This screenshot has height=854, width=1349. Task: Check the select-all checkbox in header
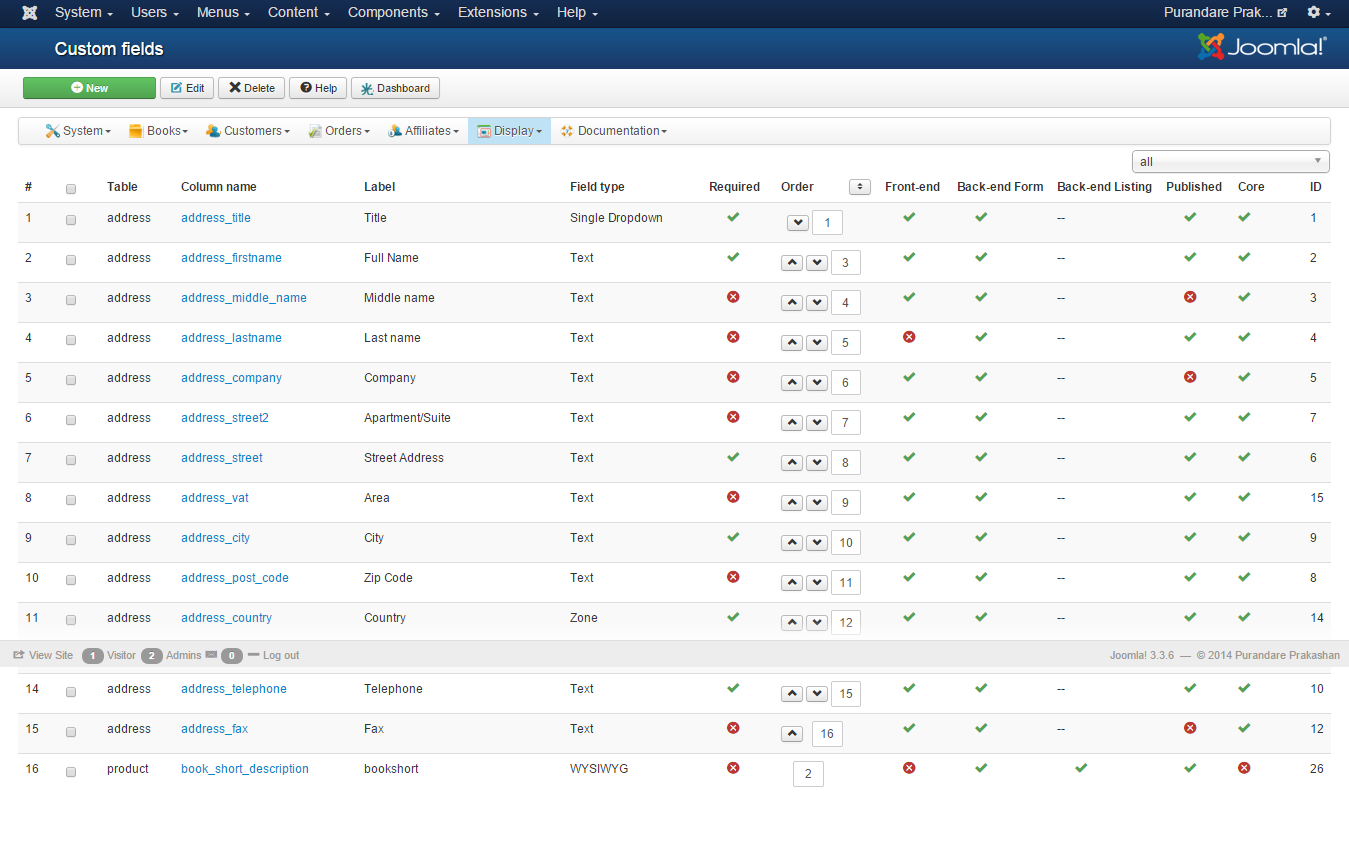71,189
